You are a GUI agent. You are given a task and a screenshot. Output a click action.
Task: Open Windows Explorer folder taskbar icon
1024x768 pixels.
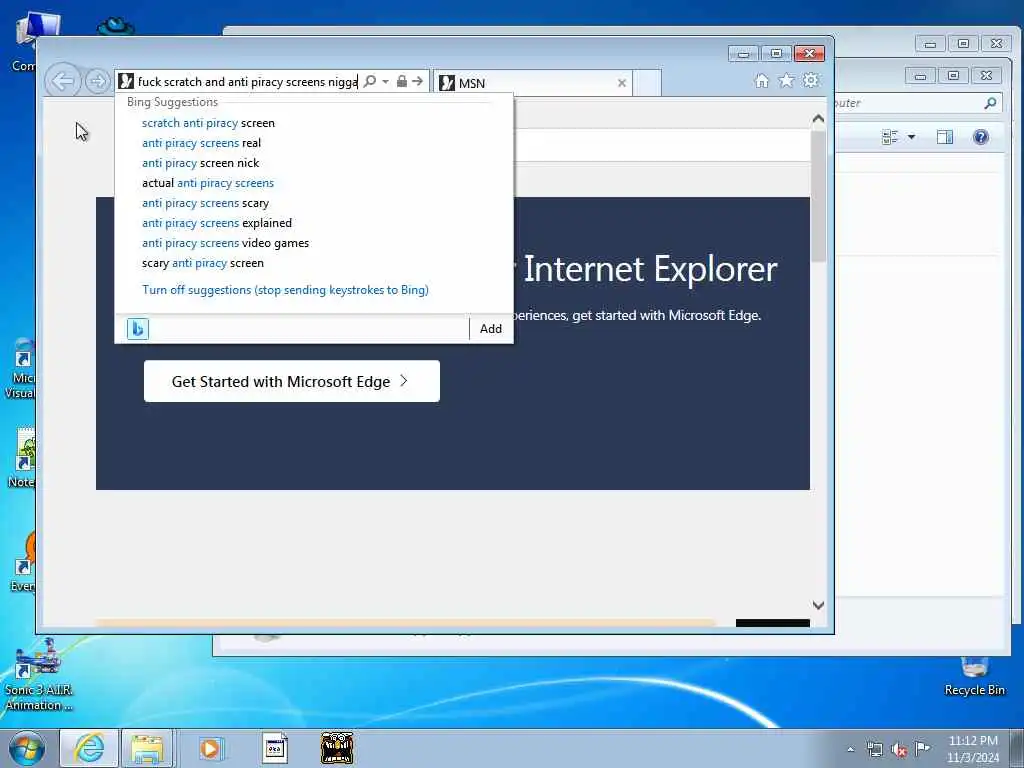click(148, 748)
